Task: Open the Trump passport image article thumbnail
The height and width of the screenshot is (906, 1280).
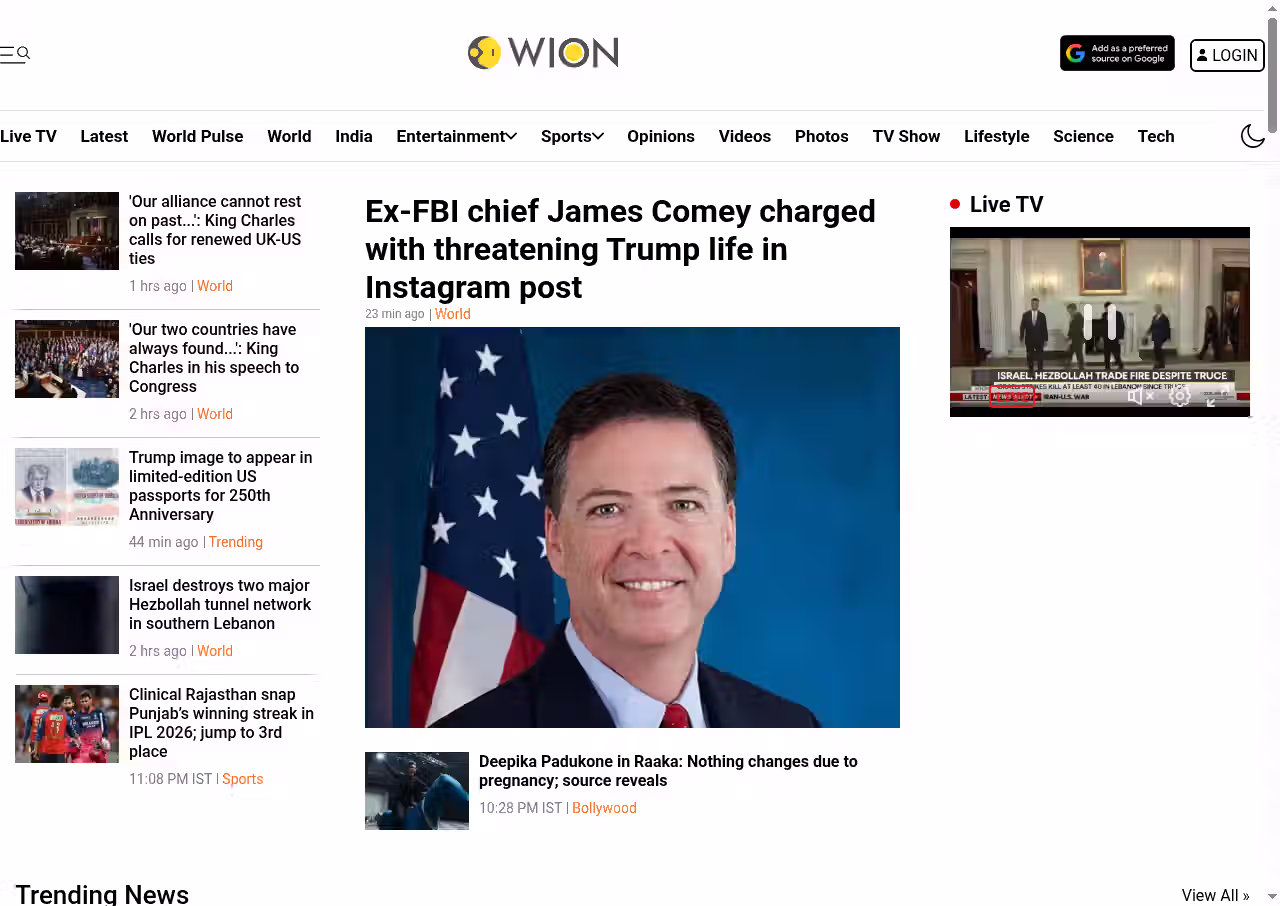Action: (67, 487)
